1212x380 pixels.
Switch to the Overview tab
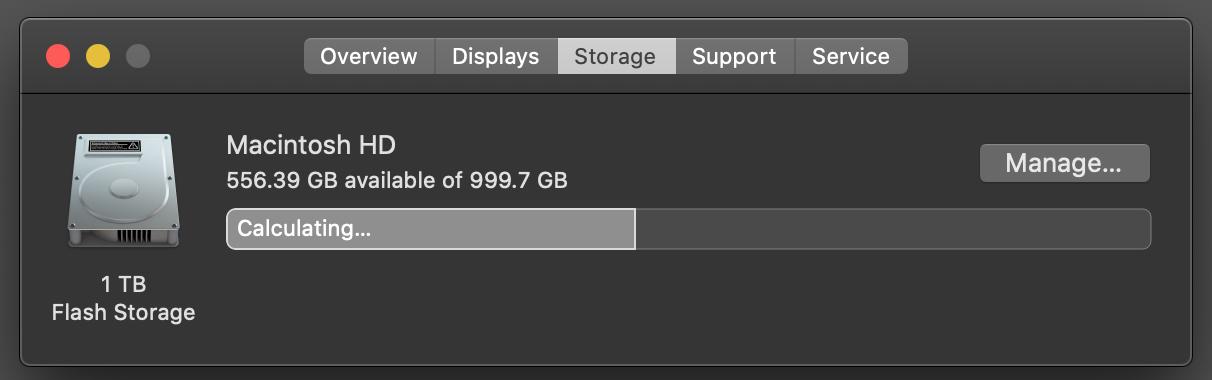tap(369, 56)
